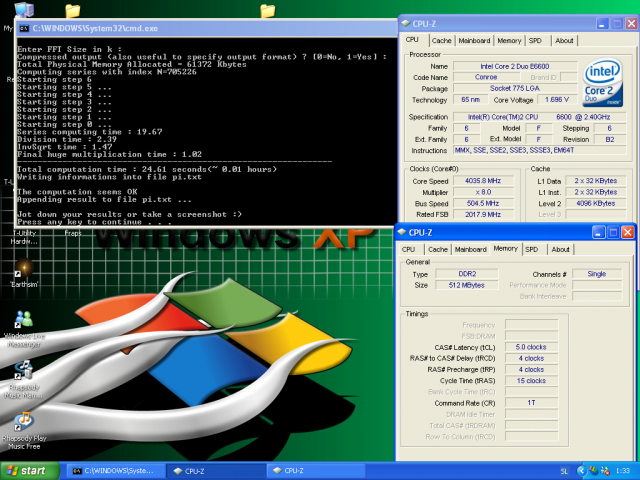Image resolution: width=640 pixels, height=480 pixels.
Task: Select the right folder icon on desktop top
Action: pyautogui.click(x=268, y=11)
